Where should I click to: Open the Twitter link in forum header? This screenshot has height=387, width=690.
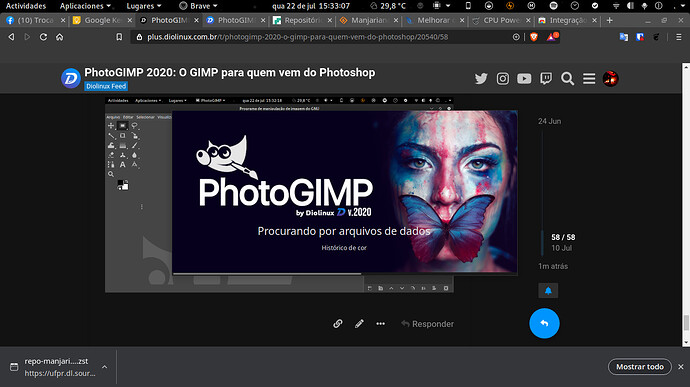tap(481, 78)
